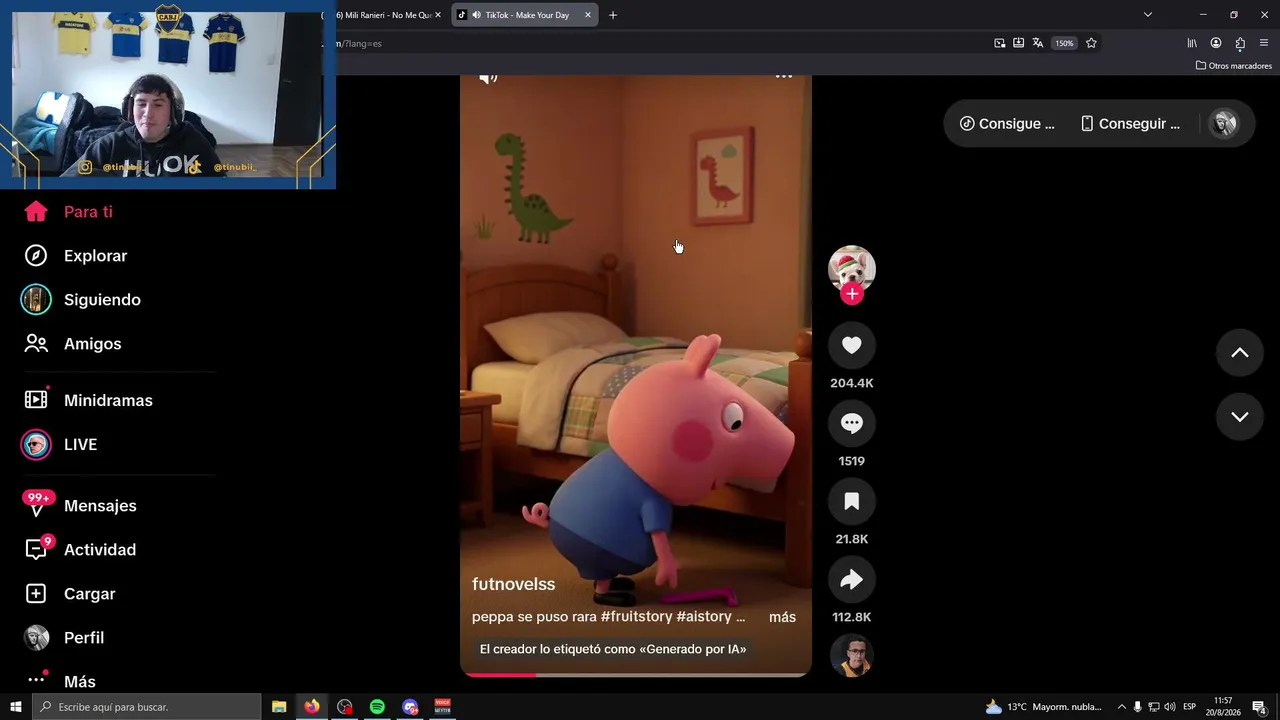This screenshot has height=720, width=1280.
Task: Click the Firefox taskbar icon
Action: 312,707
